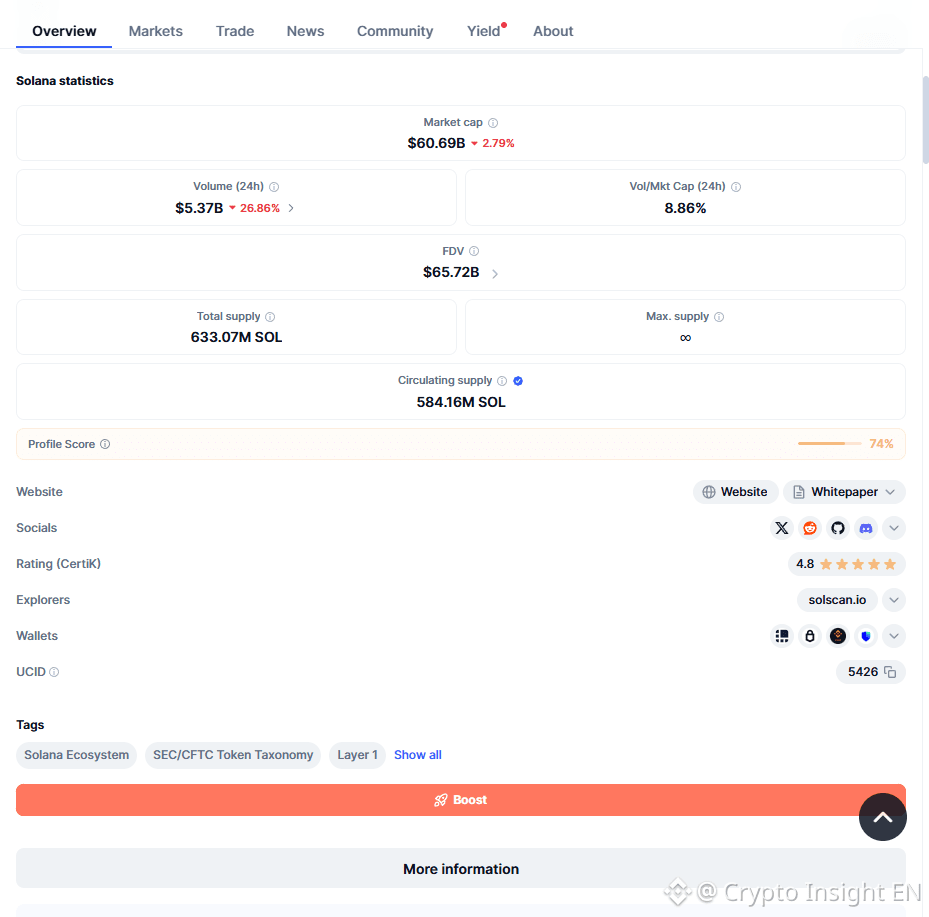Image resolution: width=929 pixels, height=917 pixels.
Task: Click the Volume (24h) info icon
Action: (274, 187)
